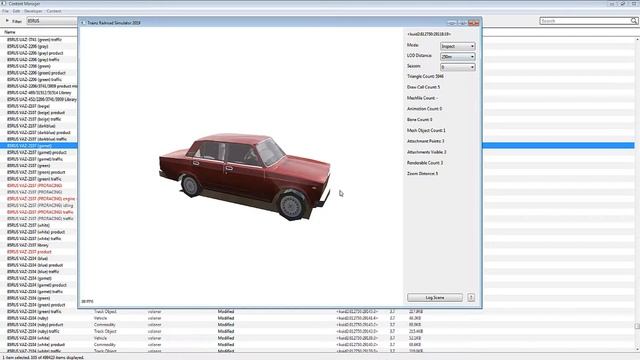Select row UAZ-2206 (gray) product
This screenshot has height=360, width=640.
pyautogui.click(x=35, y=53)
